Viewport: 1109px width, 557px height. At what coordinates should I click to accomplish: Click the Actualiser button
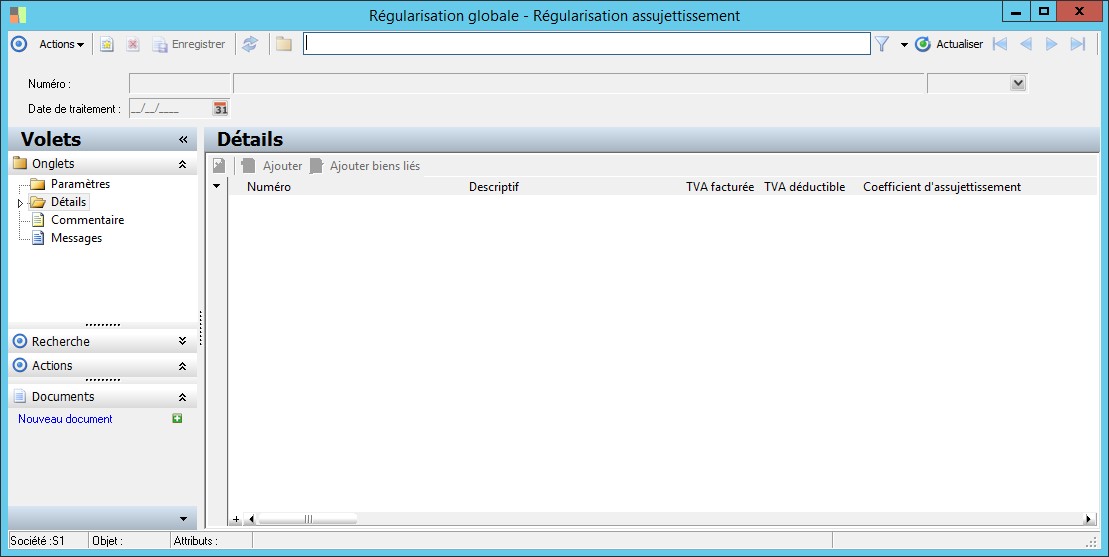[x=948, y=44]
